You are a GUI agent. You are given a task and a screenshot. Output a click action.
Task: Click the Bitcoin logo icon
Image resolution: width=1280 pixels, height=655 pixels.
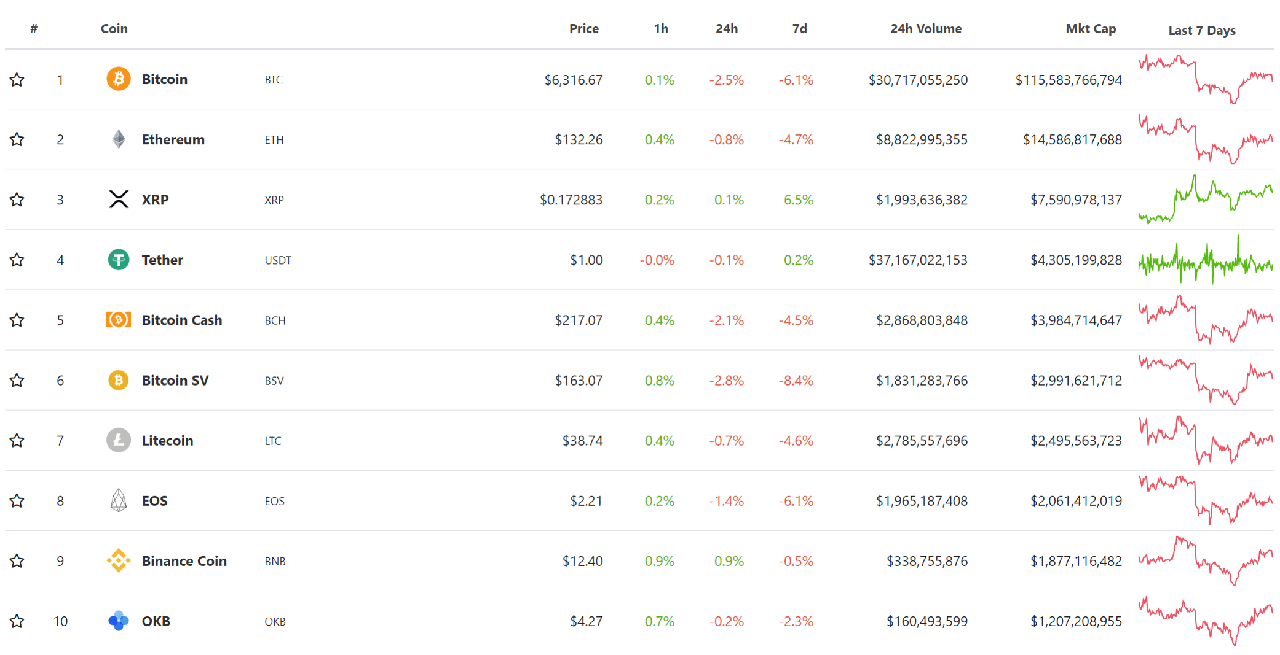coord(118,79)
